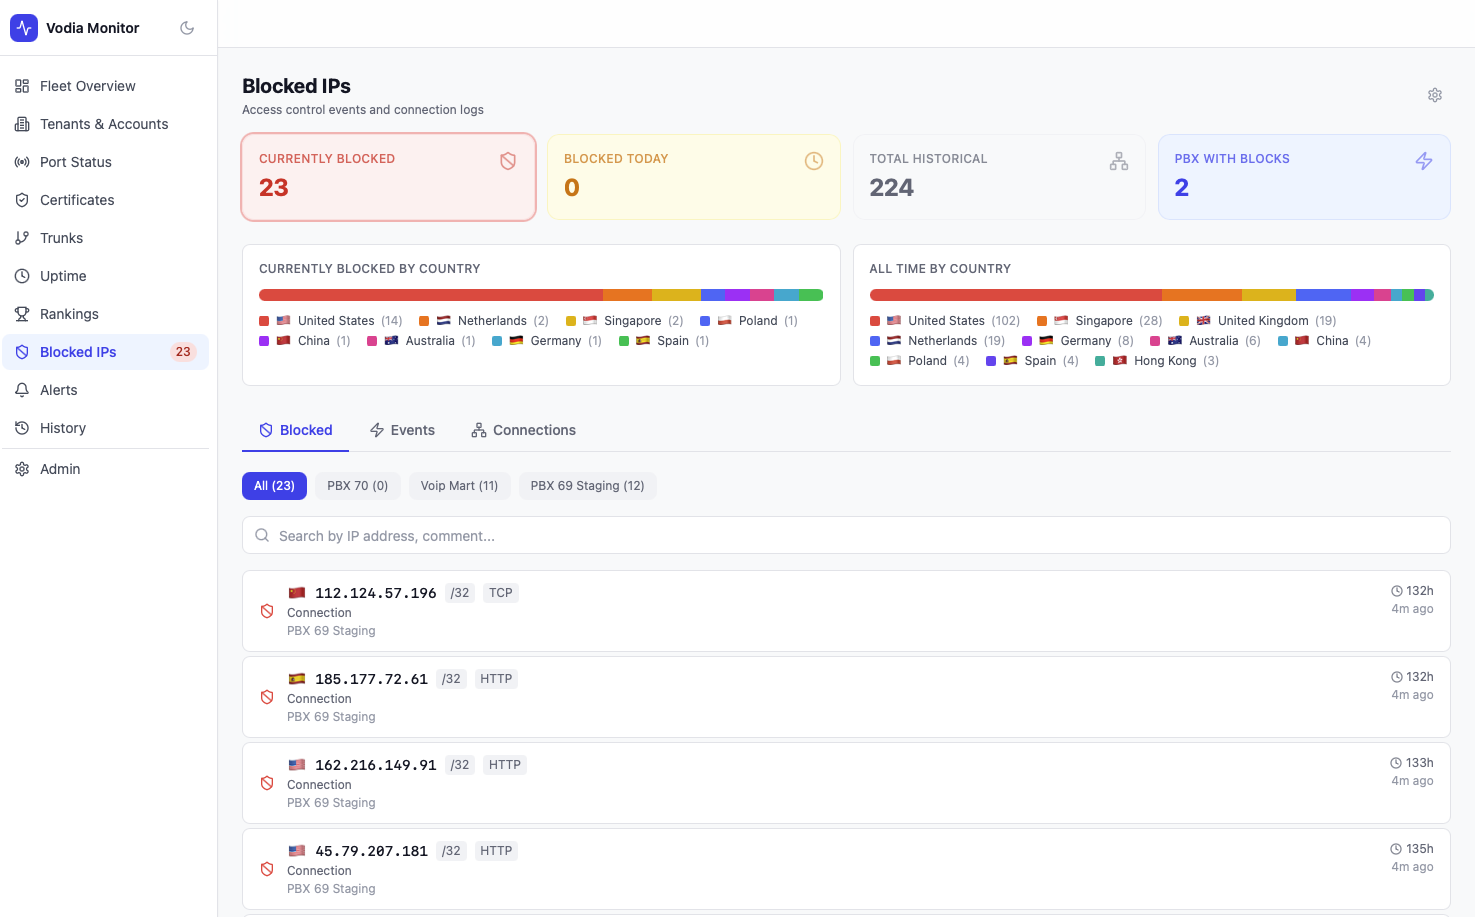Open settings gear on Blocked IPs page
The width and height of the screenshot is (1475, 917).
[1434, 95]
